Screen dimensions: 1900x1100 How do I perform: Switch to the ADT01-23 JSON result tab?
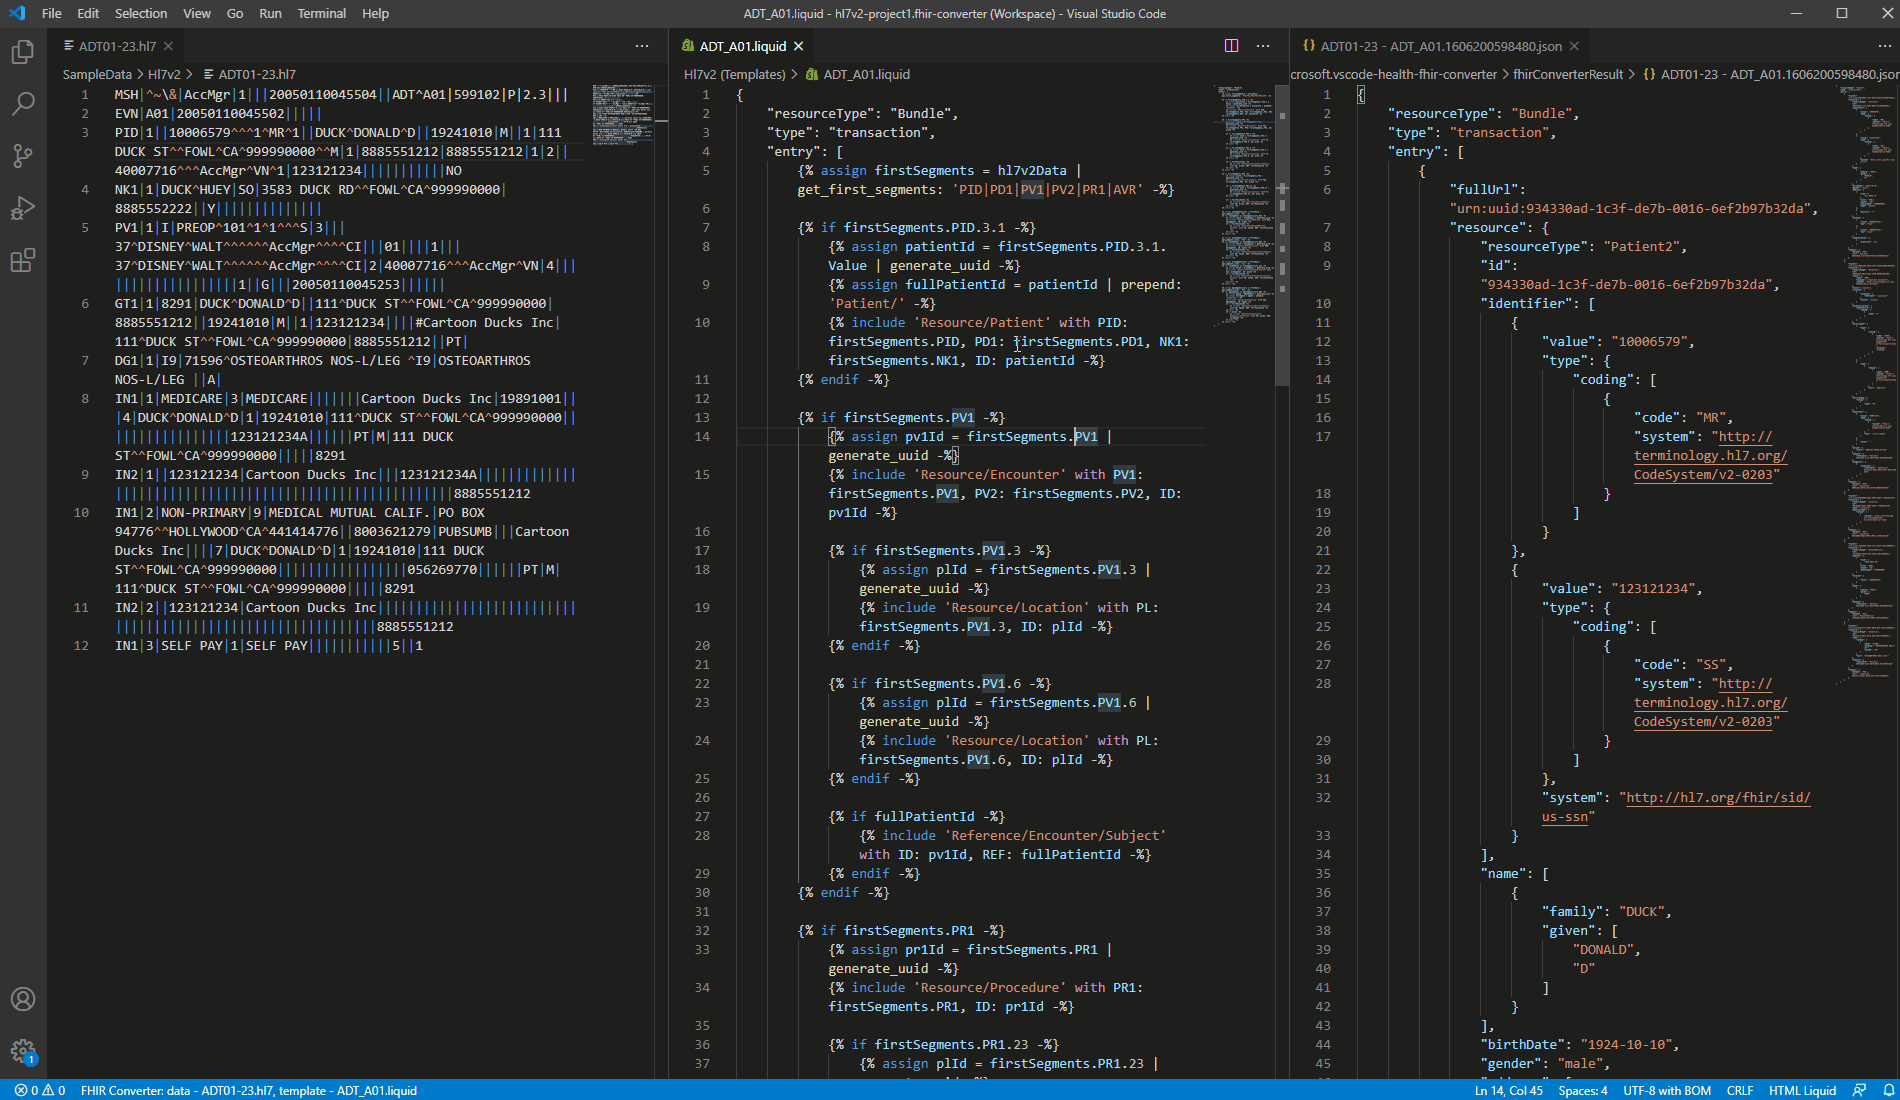pos(1440,46)
